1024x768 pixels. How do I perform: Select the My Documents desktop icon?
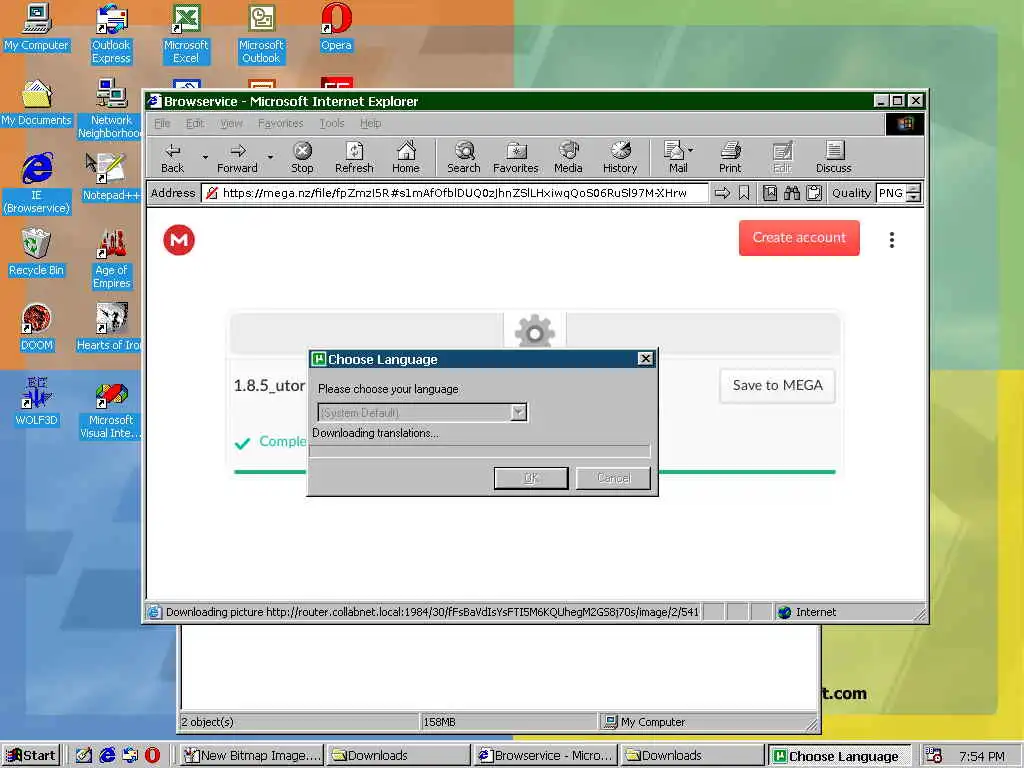(x=37, y=103)
